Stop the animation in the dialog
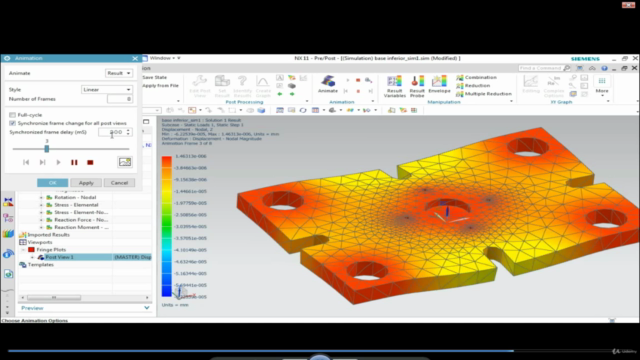 point(90,162)
